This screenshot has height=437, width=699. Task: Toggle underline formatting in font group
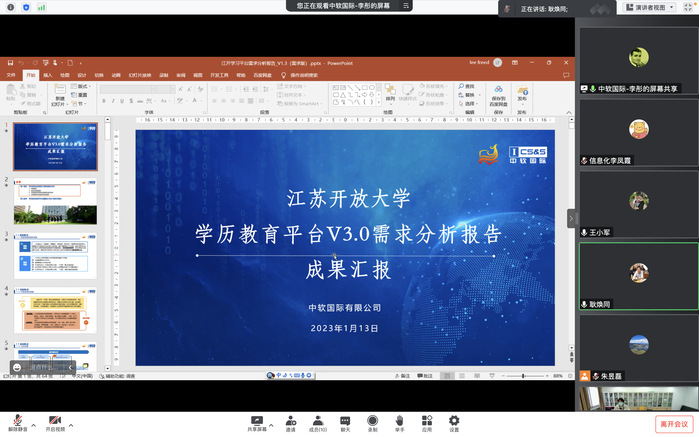pos(122,101)
